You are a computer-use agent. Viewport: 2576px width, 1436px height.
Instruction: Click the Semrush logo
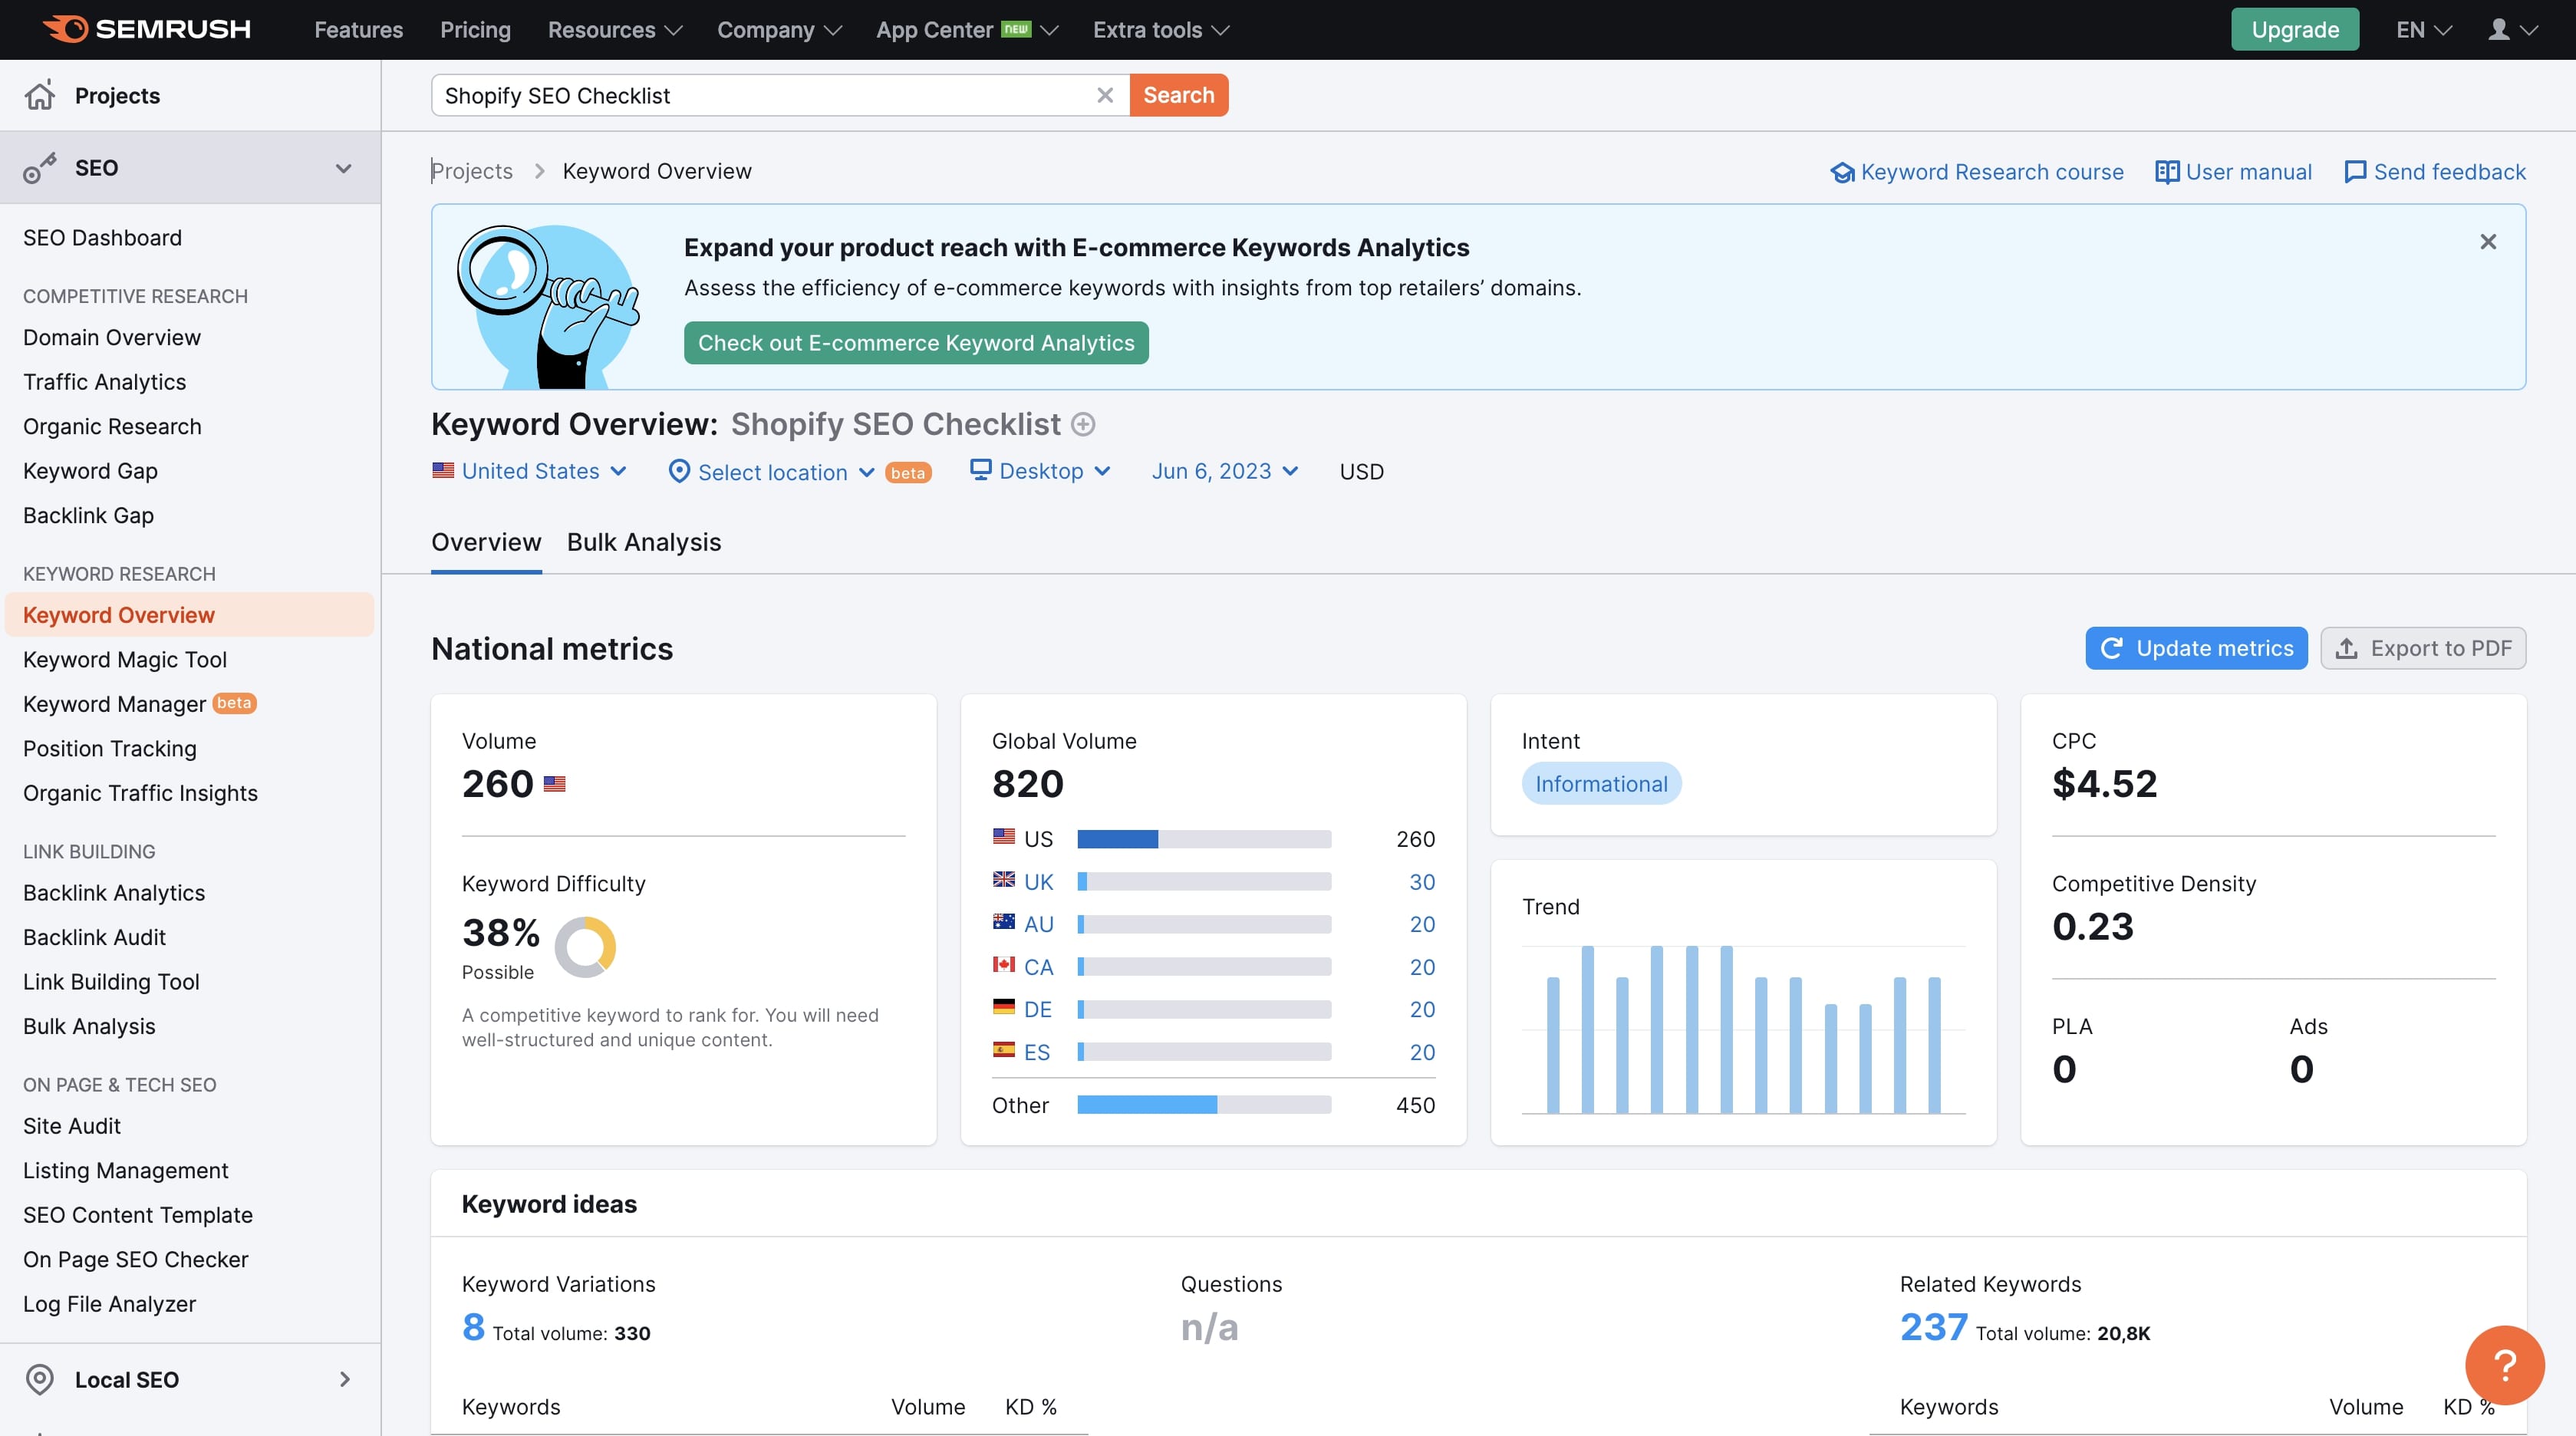[147, 29]
